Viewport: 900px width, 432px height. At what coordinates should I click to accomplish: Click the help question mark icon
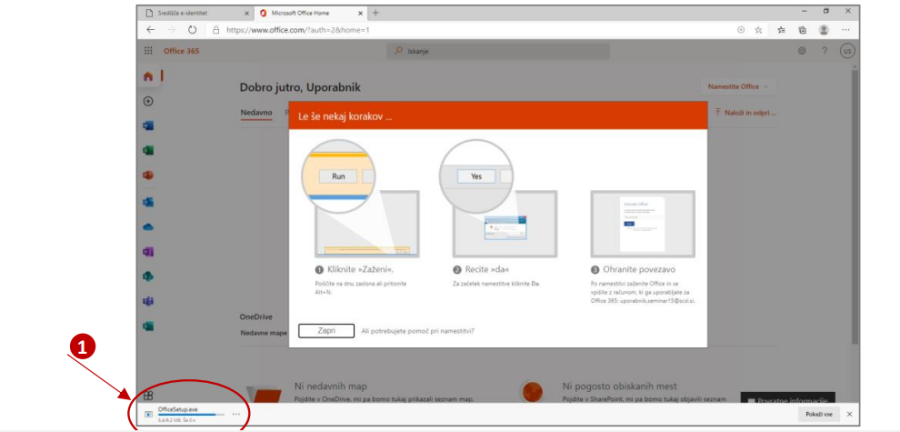click(824, 51)
